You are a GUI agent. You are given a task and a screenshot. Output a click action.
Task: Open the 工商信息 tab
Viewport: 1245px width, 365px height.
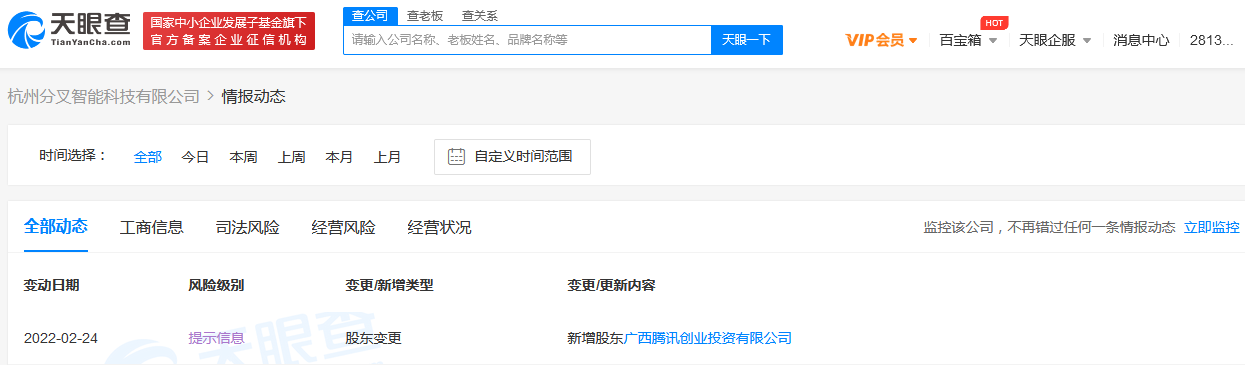pos(152,227)
